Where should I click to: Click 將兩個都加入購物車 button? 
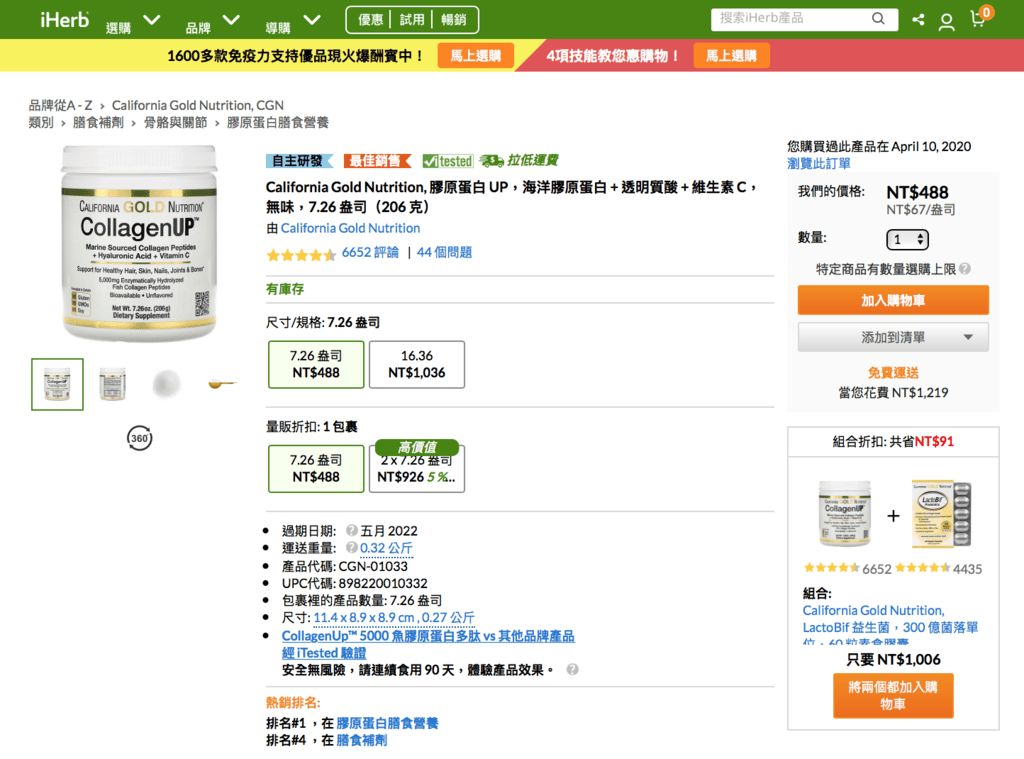[x=893, y=696]
